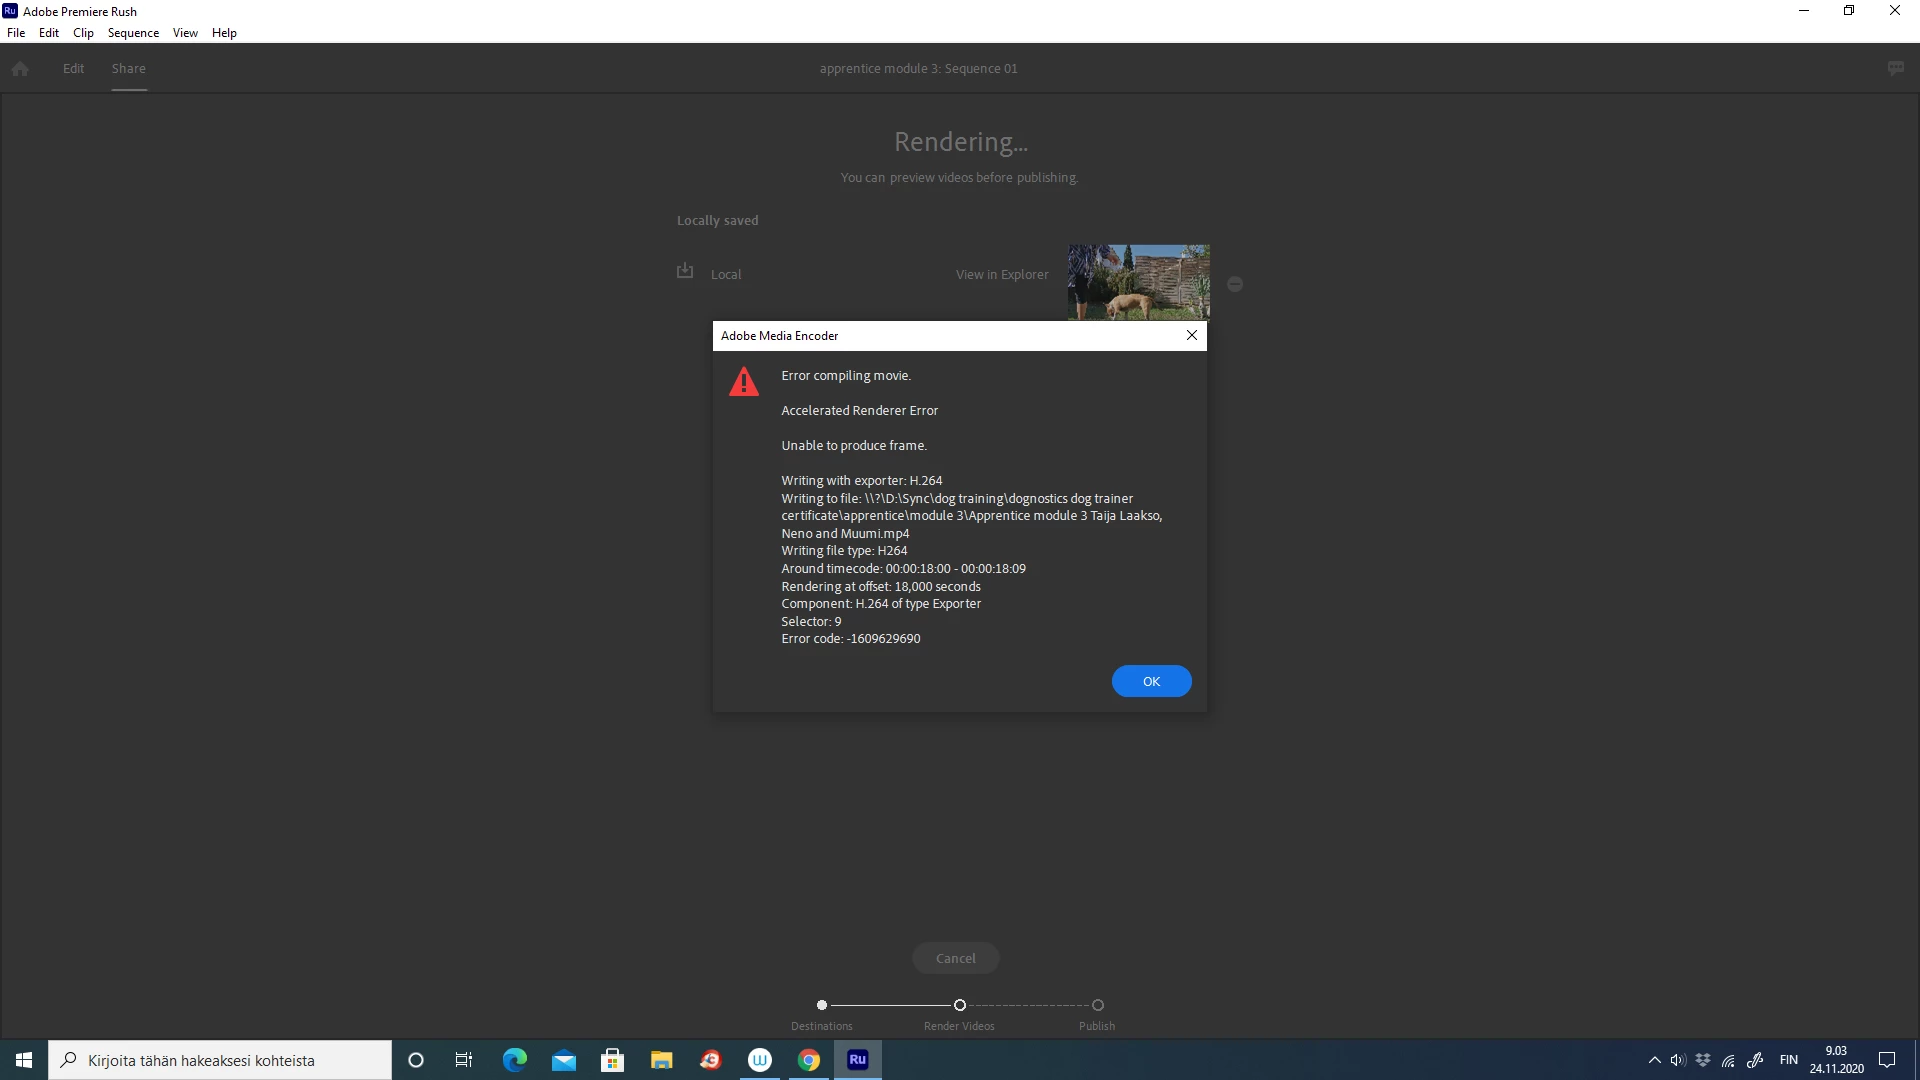The image size is (1920, 1080).
Task: Click the Premiere Rush taskbar icon
Action: tap(857, 1060)
